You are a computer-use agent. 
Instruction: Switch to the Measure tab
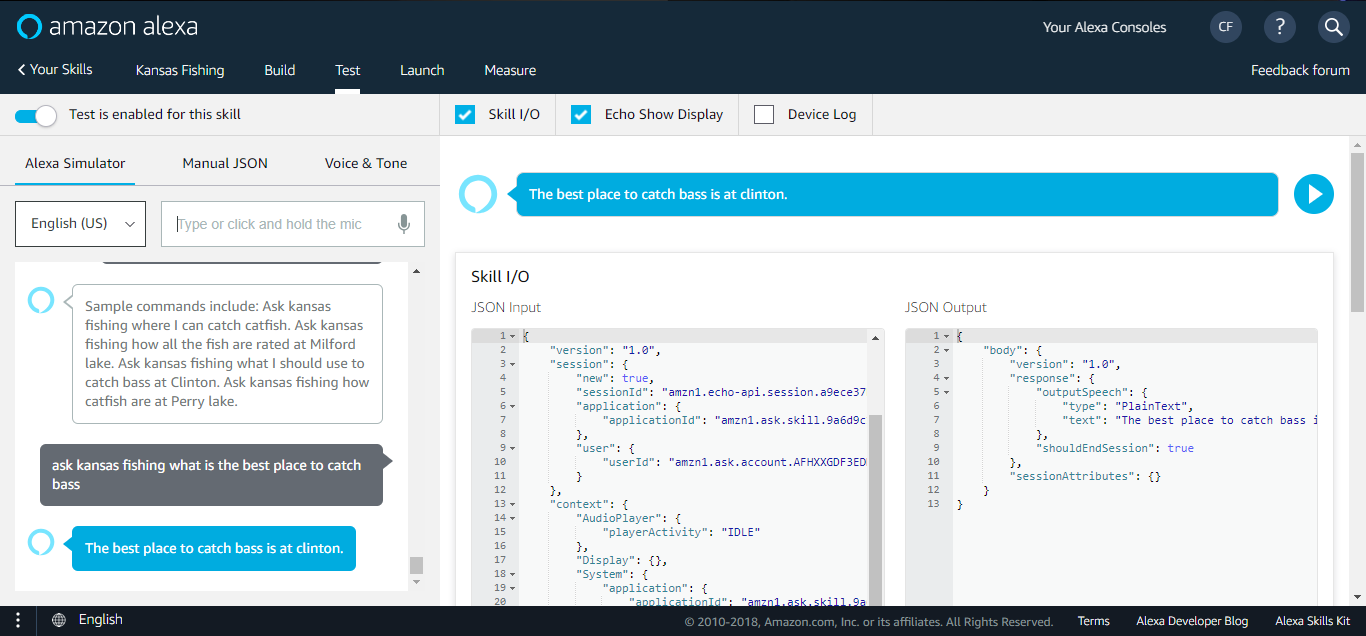[x=510, y=70]
